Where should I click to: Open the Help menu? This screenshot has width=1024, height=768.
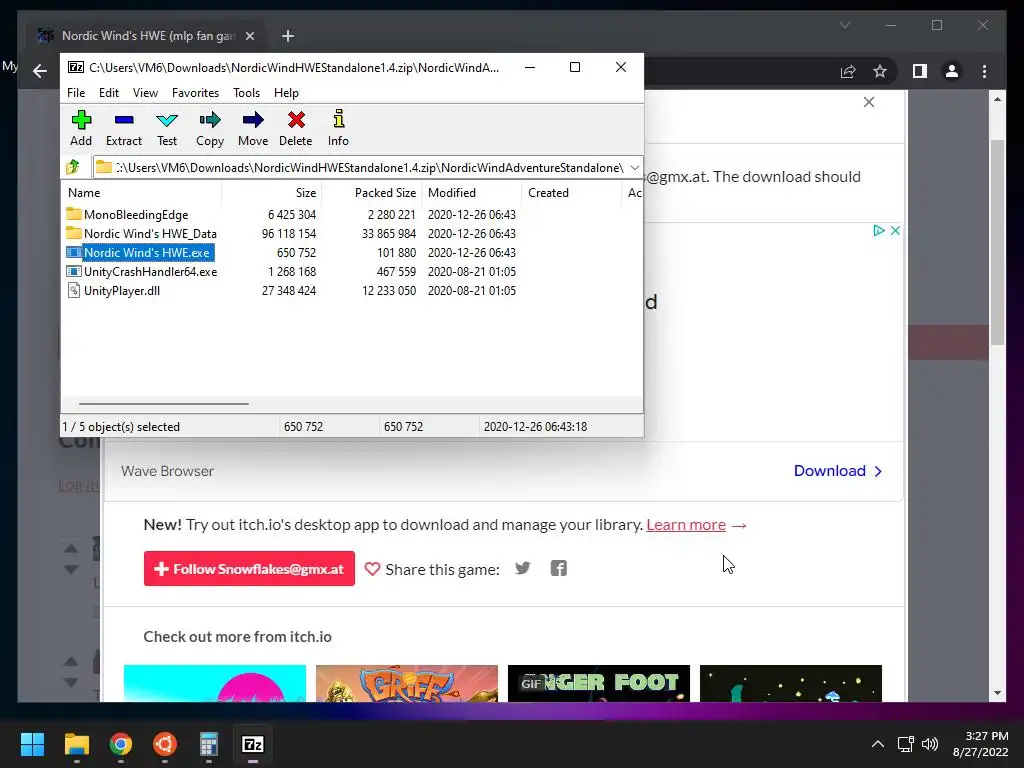click(x=286, y=93)
